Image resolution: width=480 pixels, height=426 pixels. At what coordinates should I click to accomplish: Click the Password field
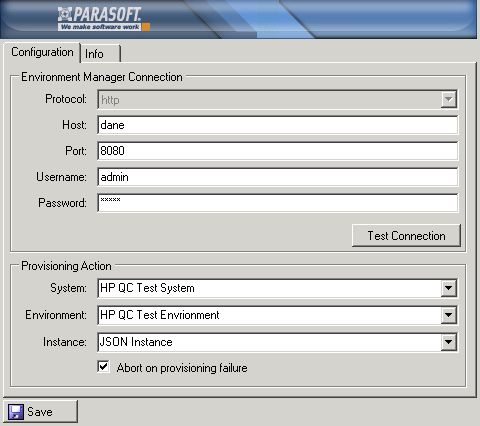tap(278, 203)
